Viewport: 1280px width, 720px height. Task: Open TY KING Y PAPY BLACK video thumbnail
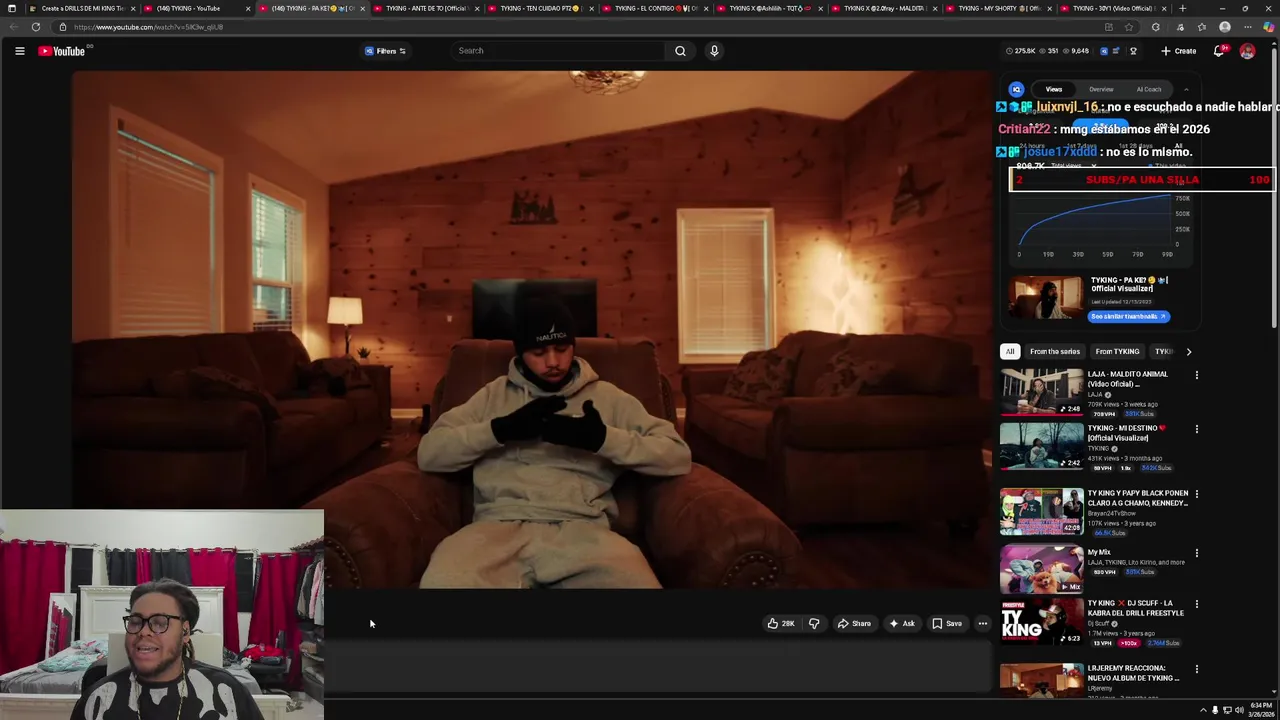[x=1042, y=512]
